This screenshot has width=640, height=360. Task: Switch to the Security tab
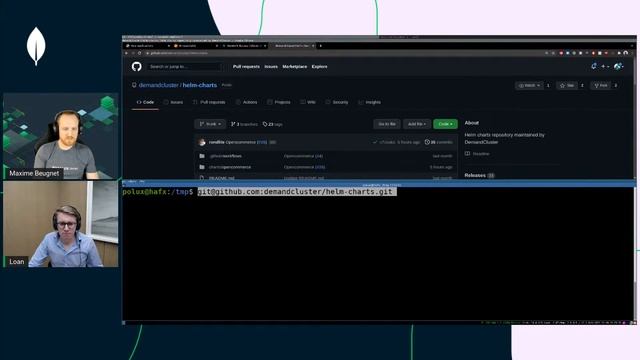[337, 102]
